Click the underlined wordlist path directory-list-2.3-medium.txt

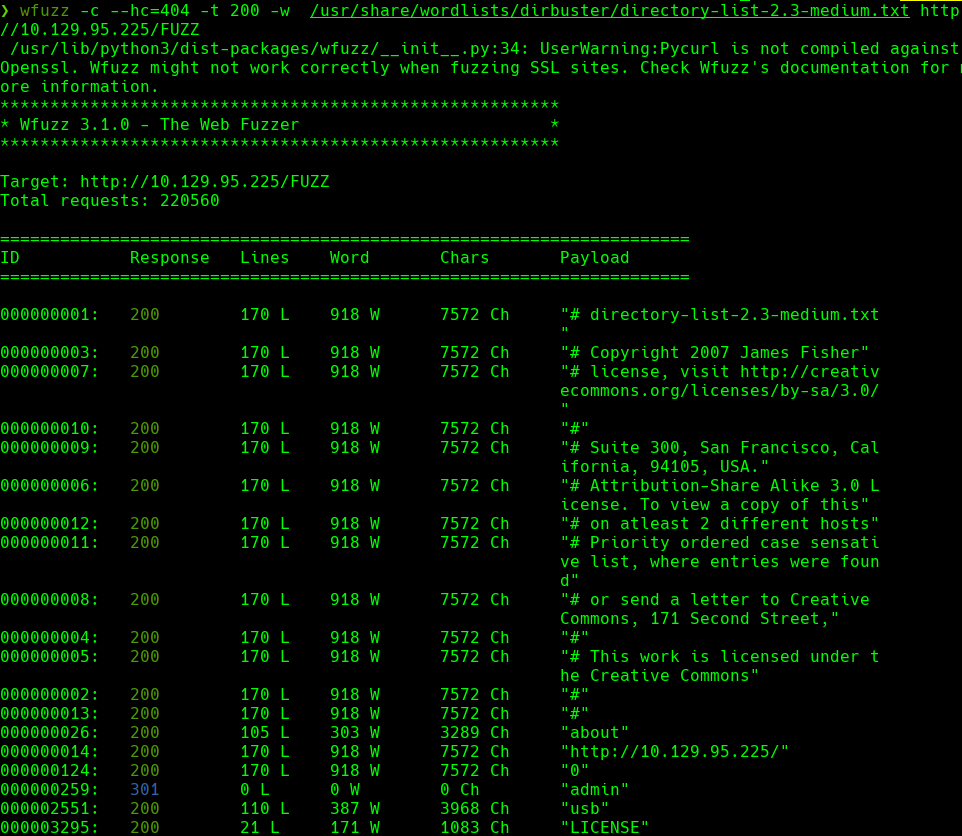[609, 10]
